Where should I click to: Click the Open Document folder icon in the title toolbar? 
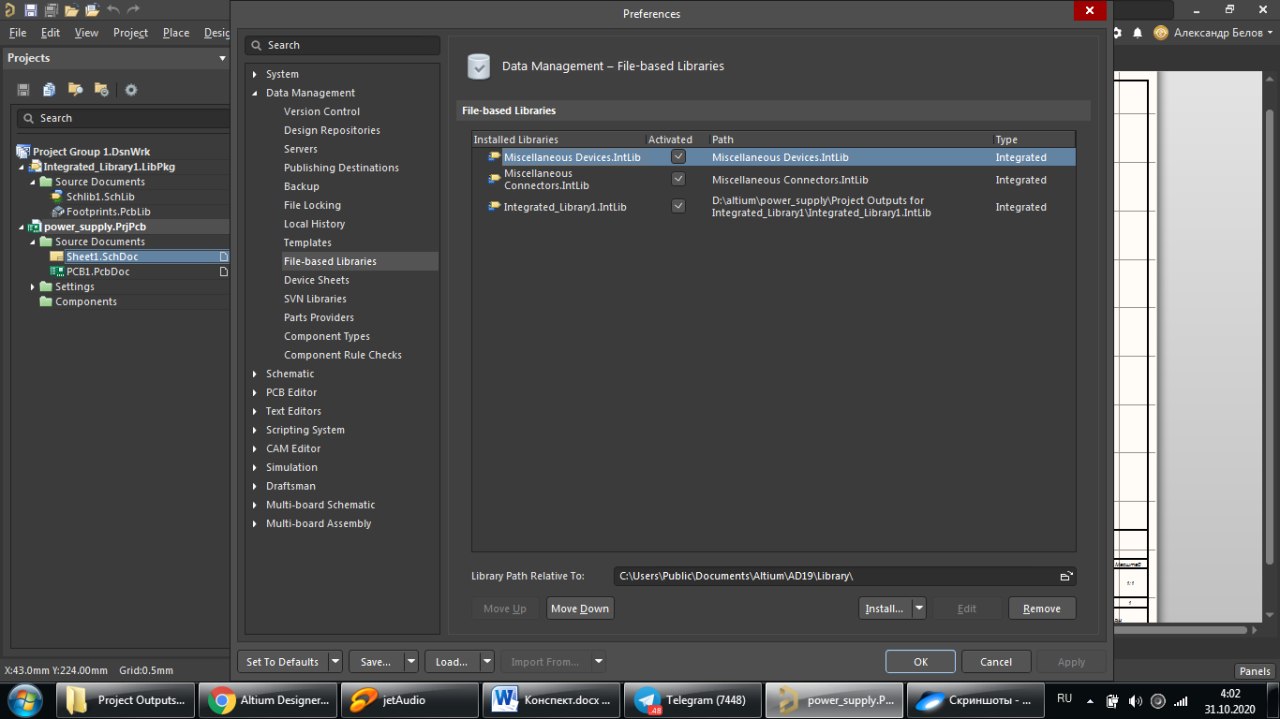71,10
